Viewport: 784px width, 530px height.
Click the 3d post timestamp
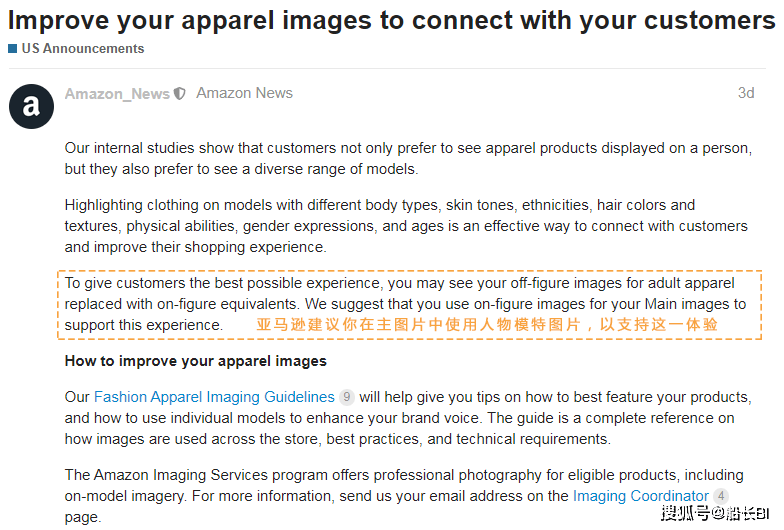(746, 93)
